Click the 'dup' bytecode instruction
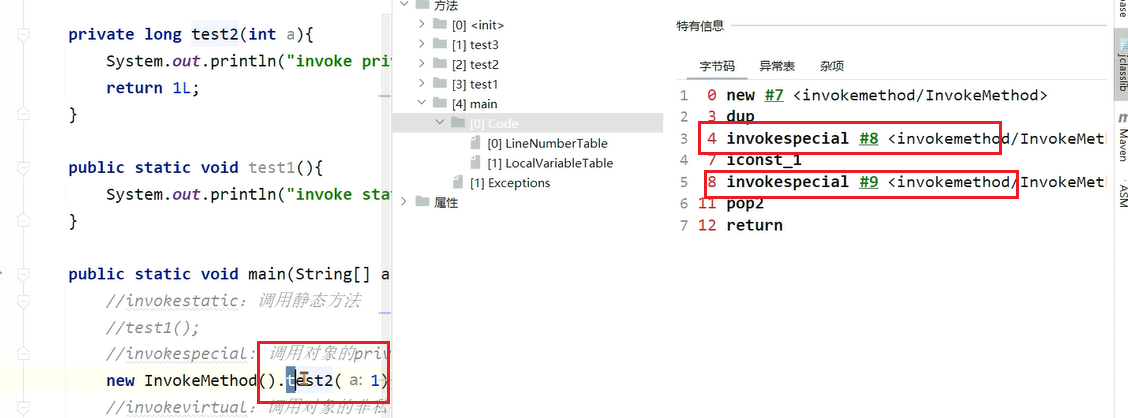This screenshot has height=418, width=1128. 740,117
